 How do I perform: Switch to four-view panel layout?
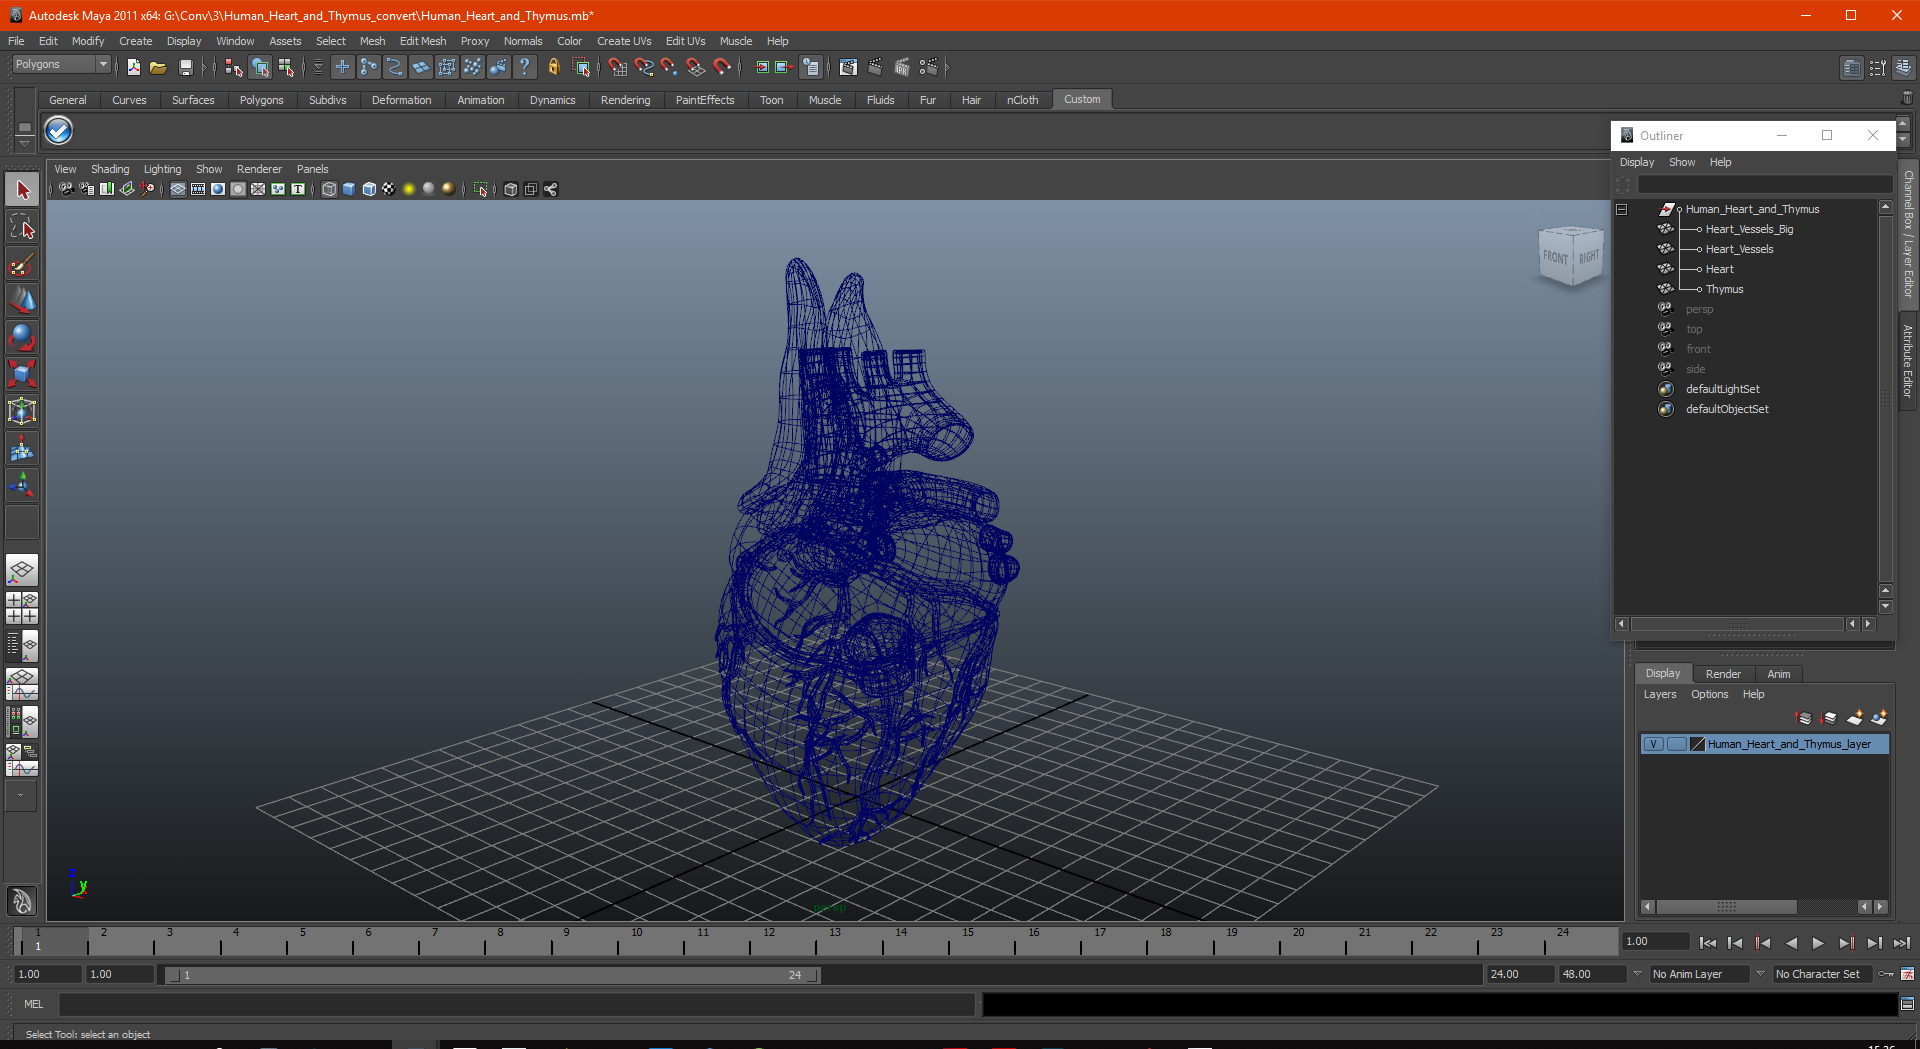point(22,607)
